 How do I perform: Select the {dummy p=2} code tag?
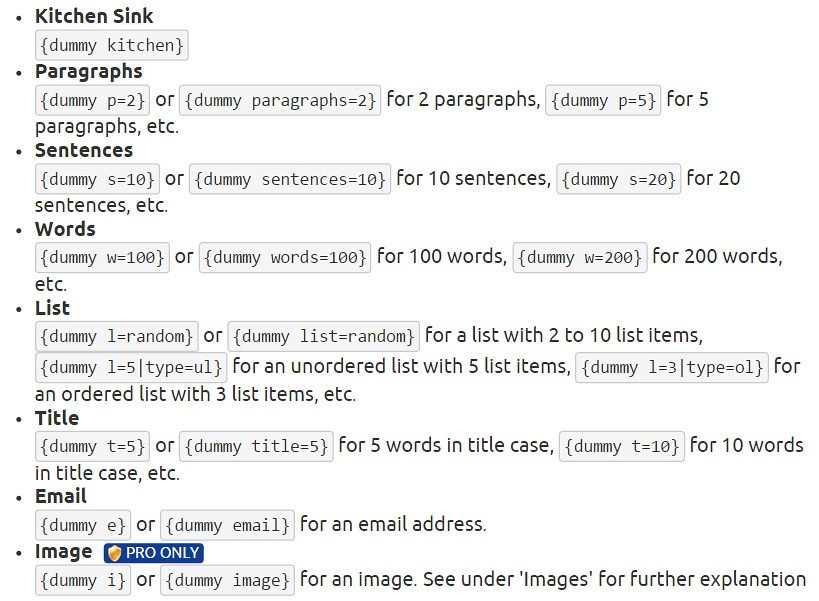[92, 100]
